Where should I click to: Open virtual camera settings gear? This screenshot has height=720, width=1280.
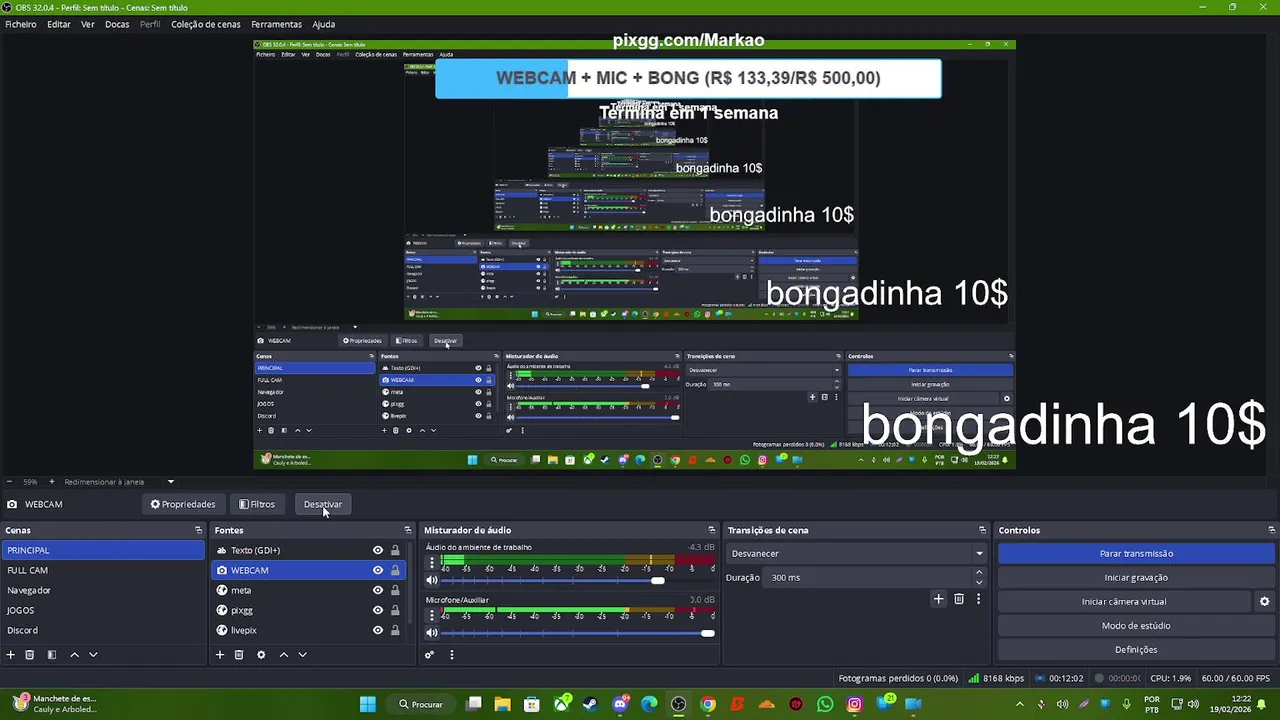tap(1264, 602)
